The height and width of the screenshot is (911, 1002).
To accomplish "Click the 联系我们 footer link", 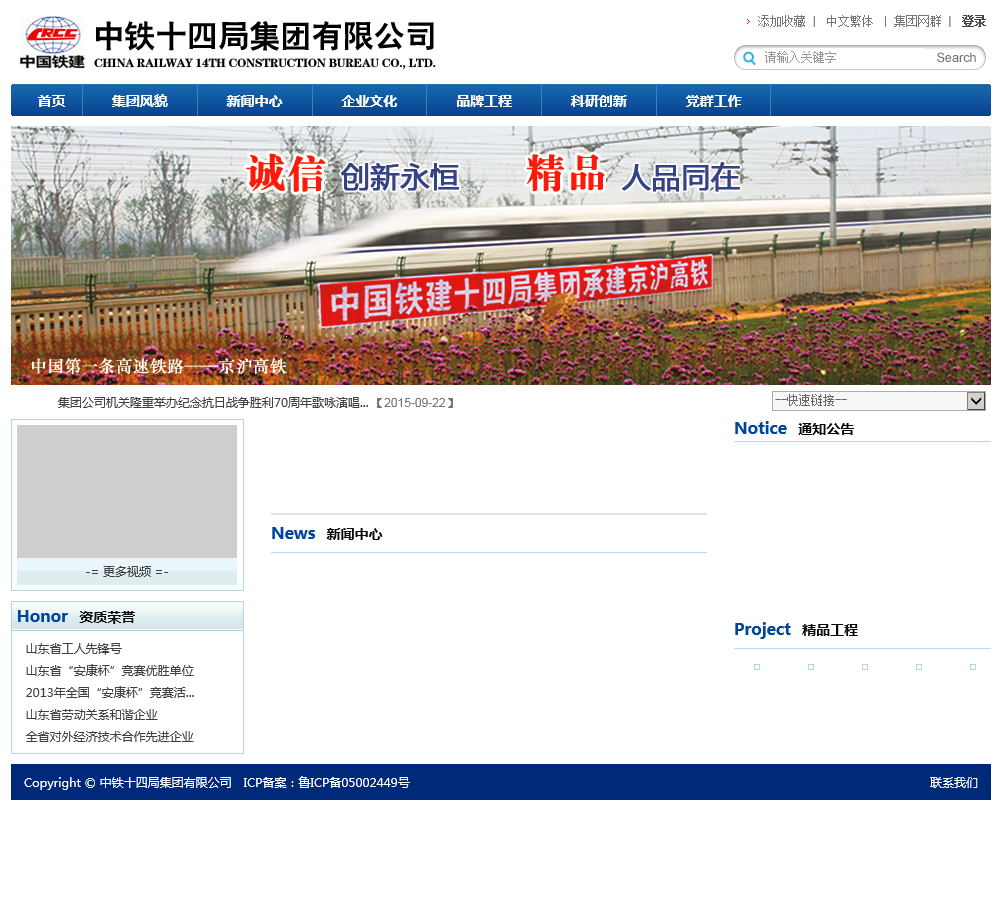I will click(953, 783).
